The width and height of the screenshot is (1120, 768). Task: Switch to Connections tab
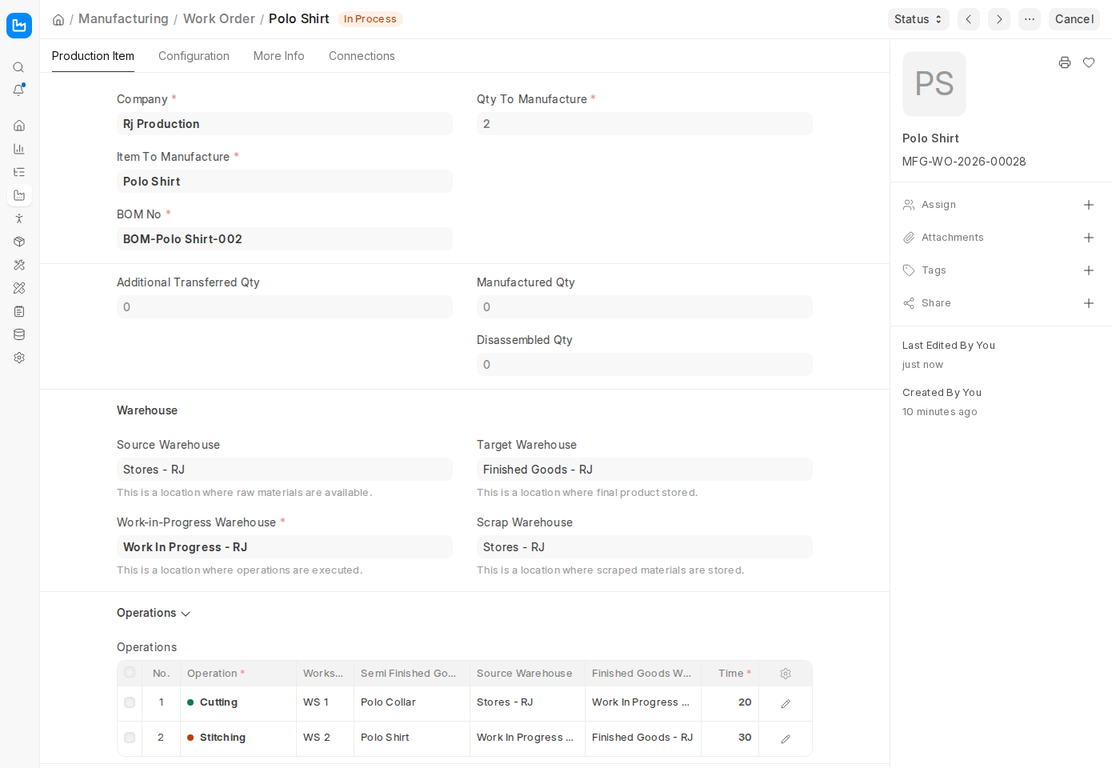point(361,56)
